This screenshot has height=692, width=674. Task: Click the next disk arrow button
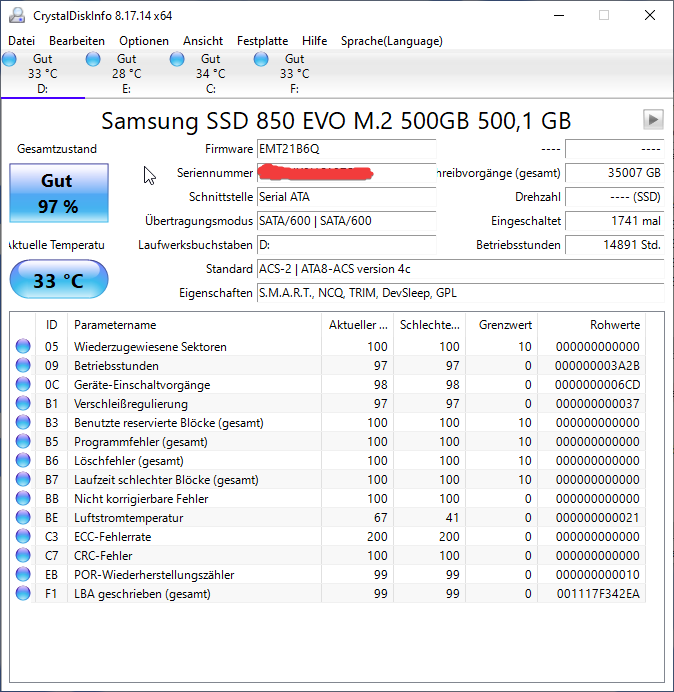pos(653,119)
